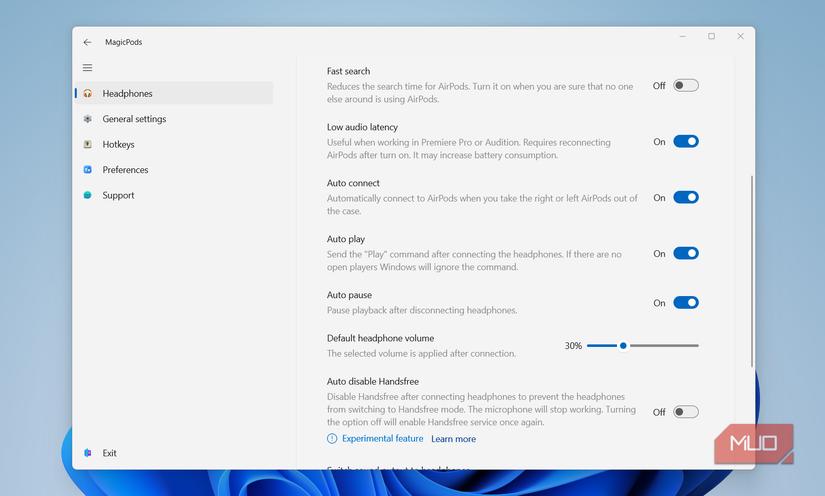
Task: Click the Experimental feature info icon
Action: (332, 439)
